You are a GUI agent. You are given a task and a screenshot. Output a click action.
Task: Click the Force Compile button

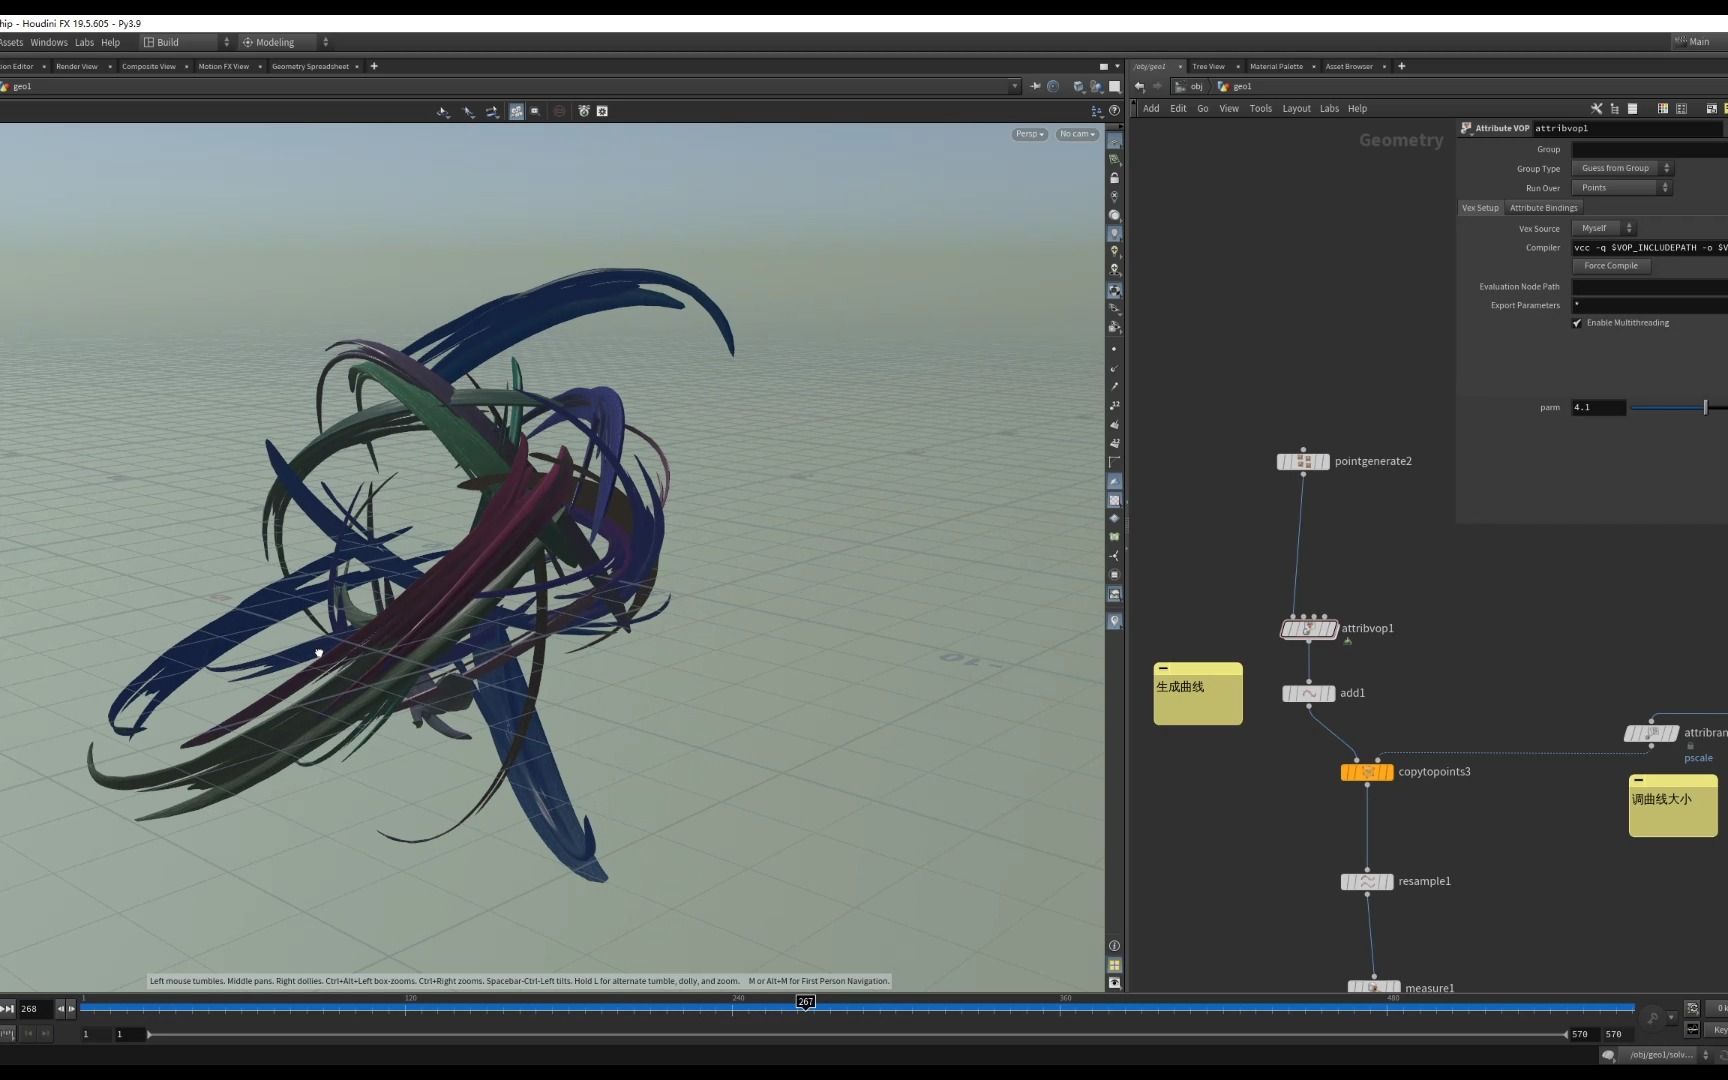click(1611, 266)
